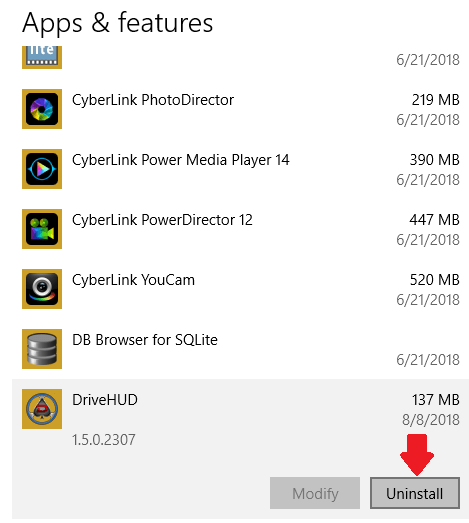This screenshot has height=523, width=469.
Task: Click the Apps & features heading
Action: (117, 23)
